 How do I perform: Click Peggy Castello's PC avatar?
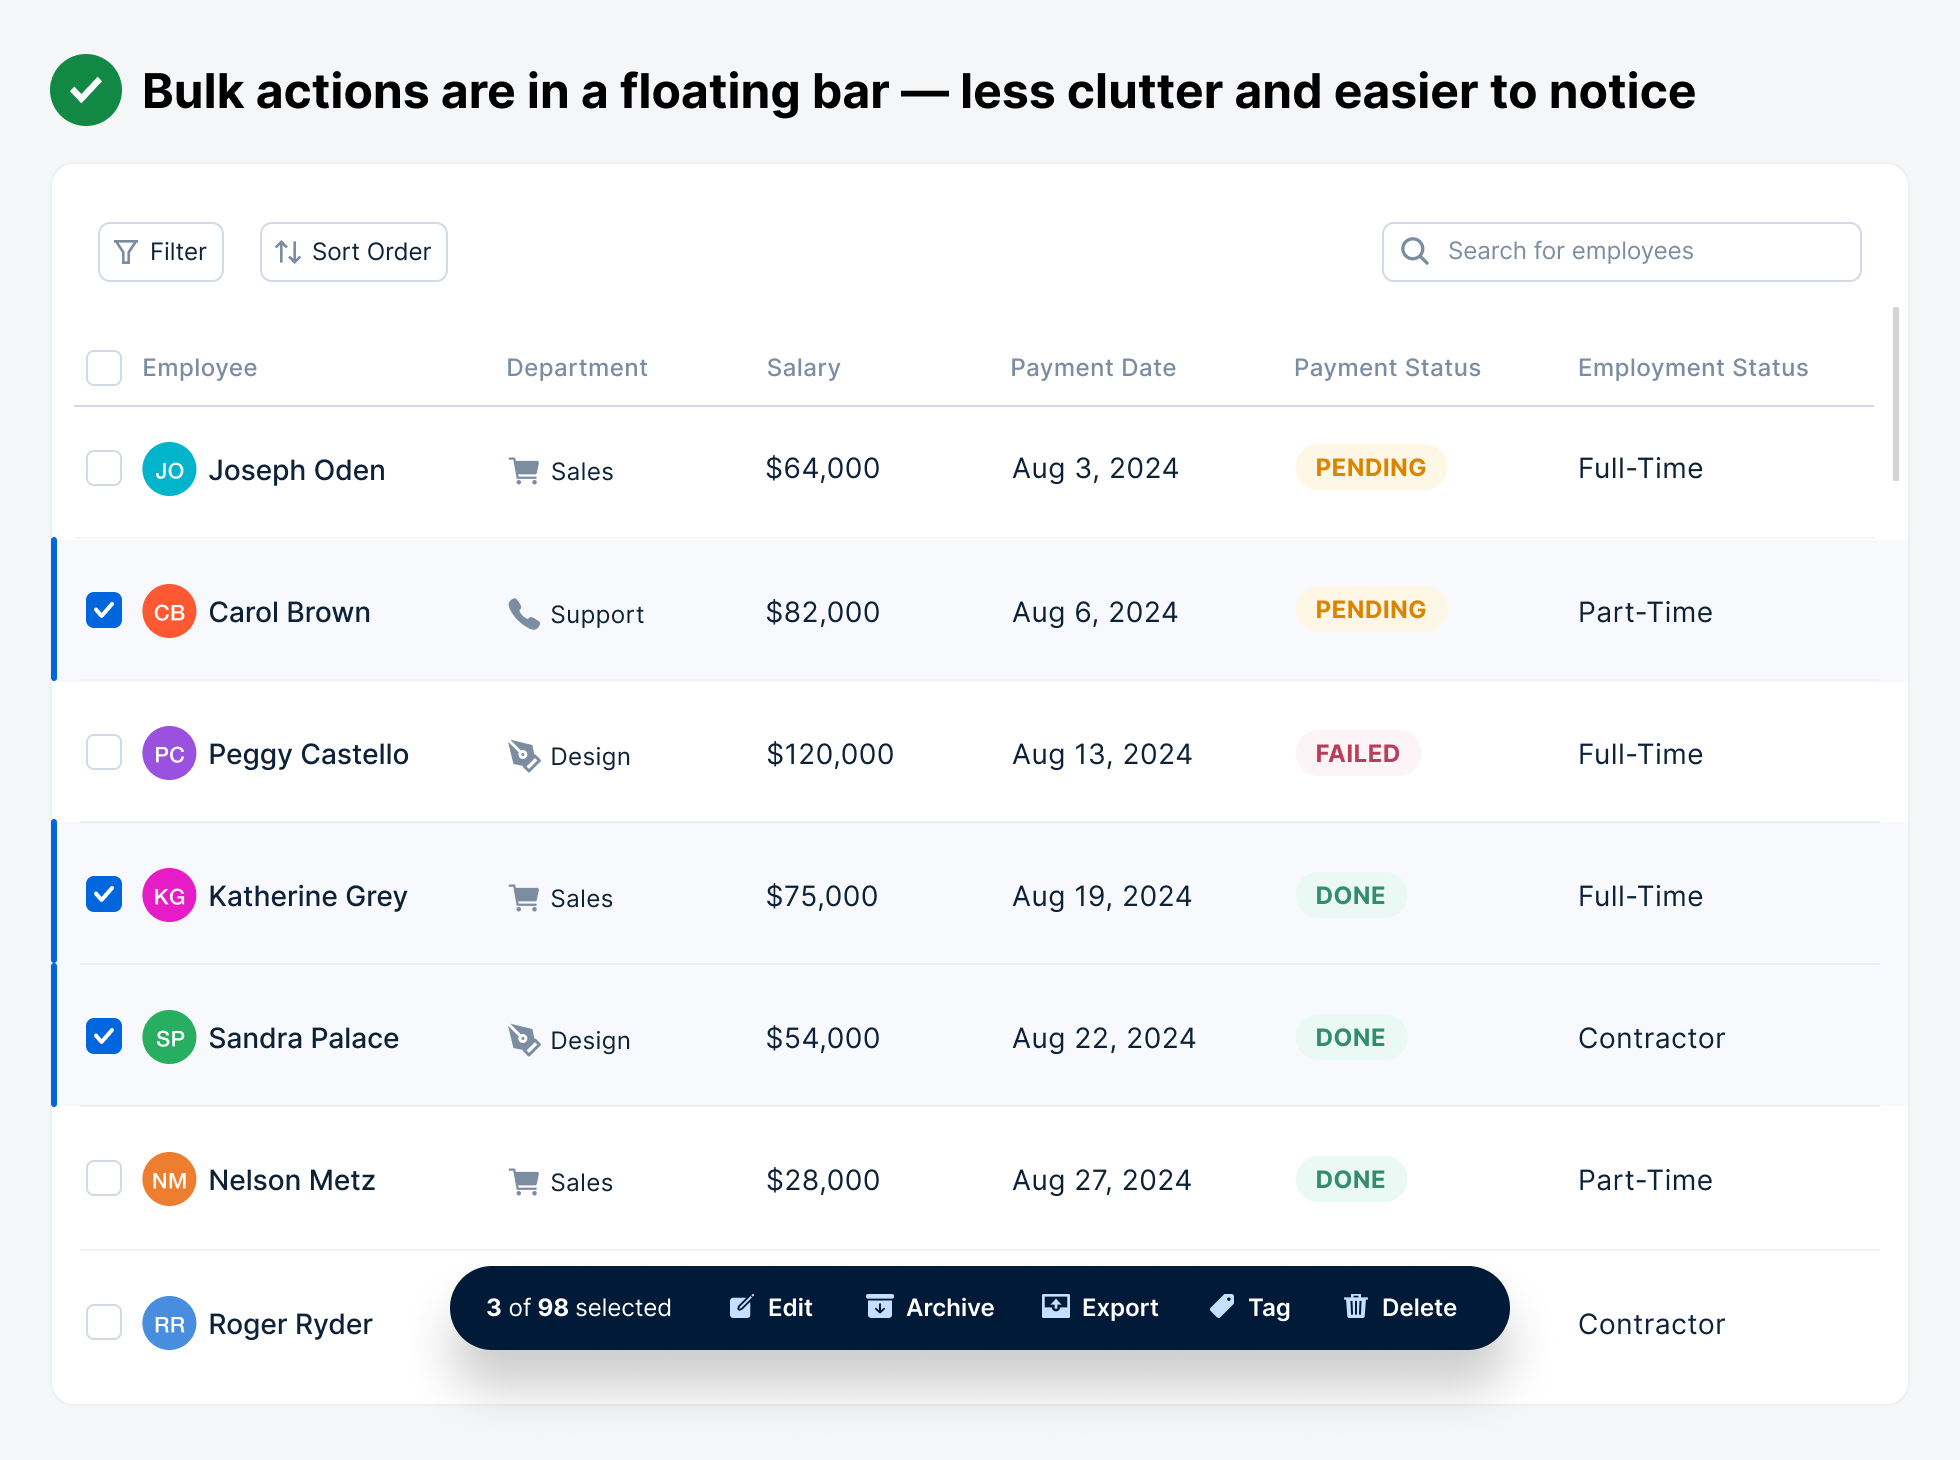[x=169, y=754]
